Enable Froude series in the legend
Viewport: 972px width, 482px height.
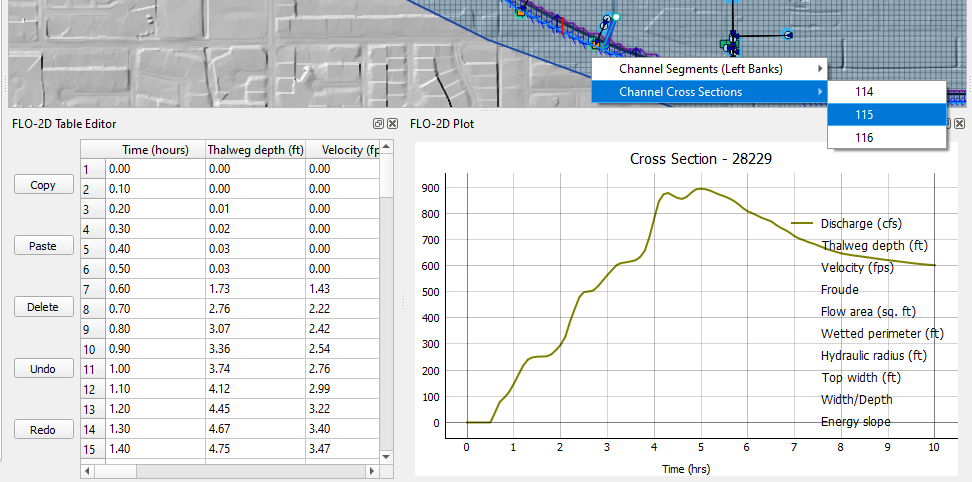coord(839,290)
